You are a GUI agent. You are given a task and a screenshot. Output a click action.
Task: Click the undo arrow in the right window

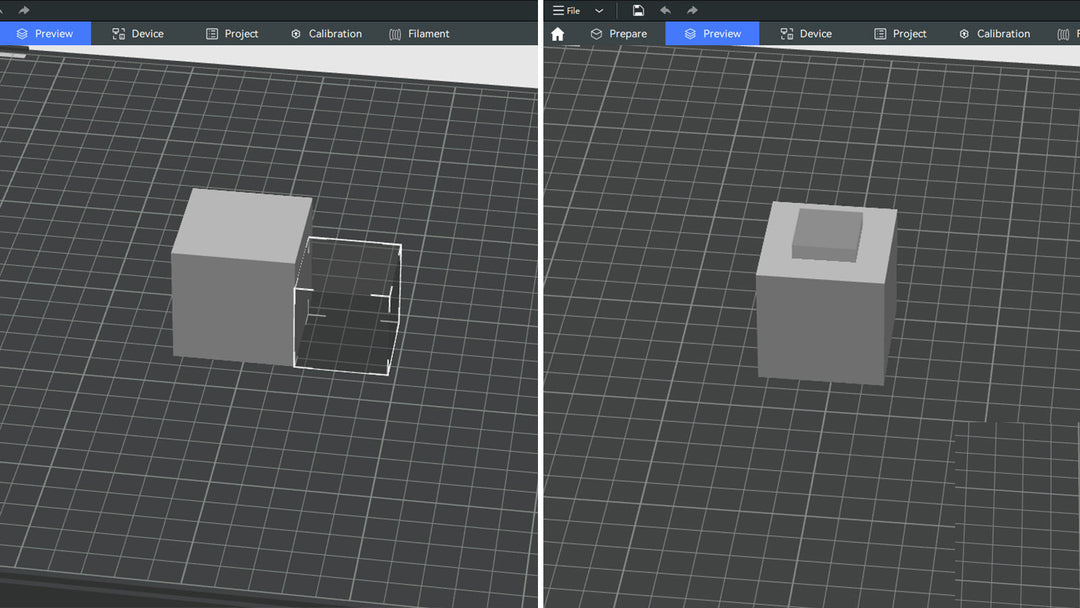(x=665, y=10)
